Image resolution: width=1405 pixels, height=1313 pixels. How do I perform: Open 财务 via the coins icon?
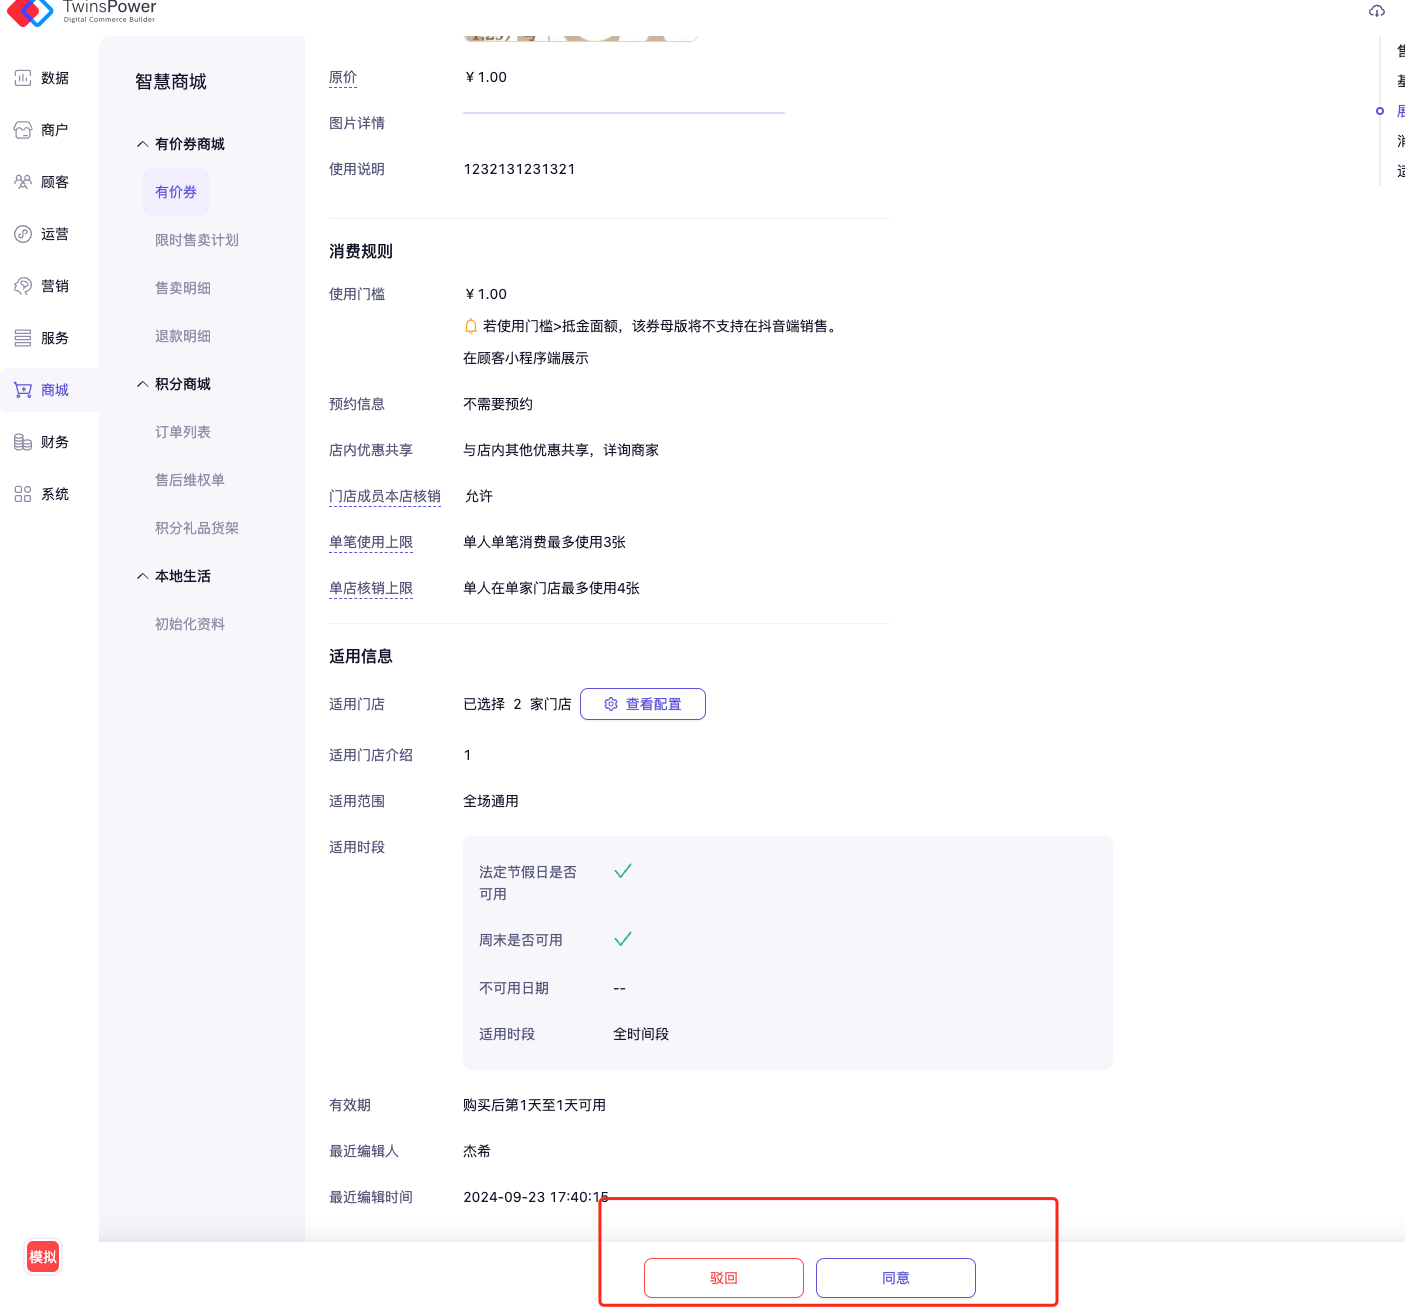[x=23, y=442]
